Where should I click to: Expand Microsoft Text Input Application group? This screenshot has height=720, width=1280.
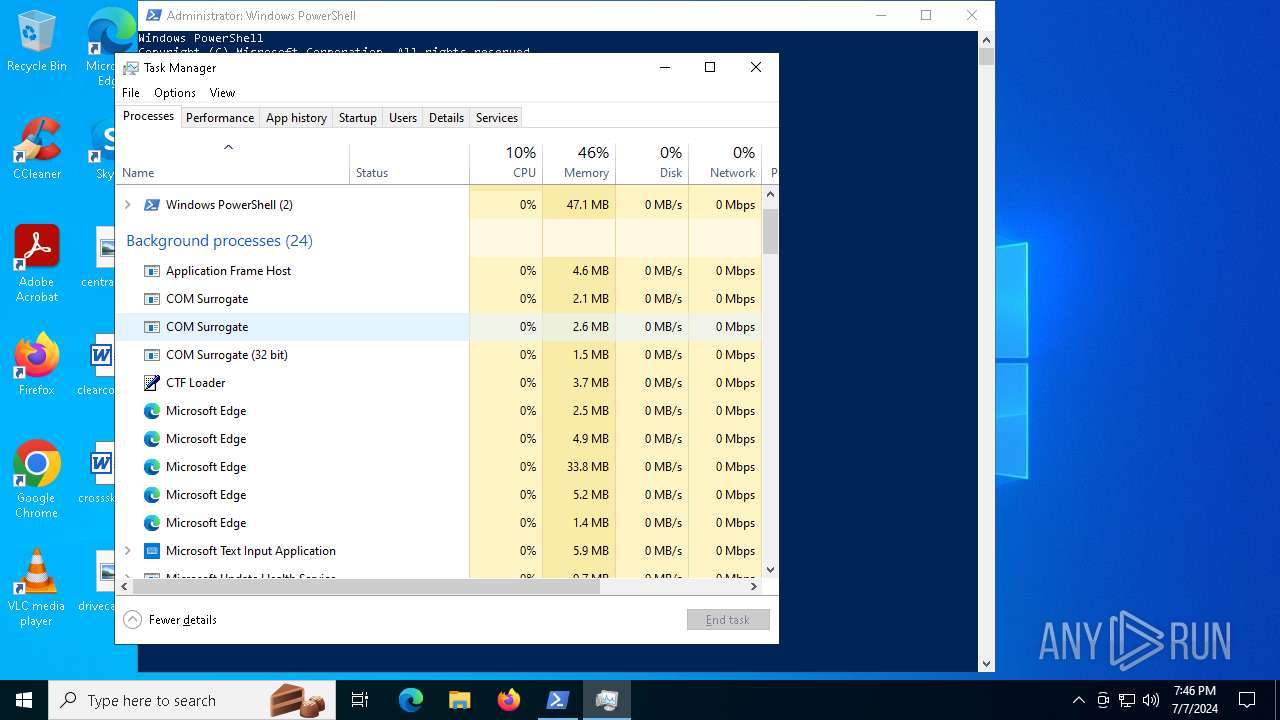[127, 551]
